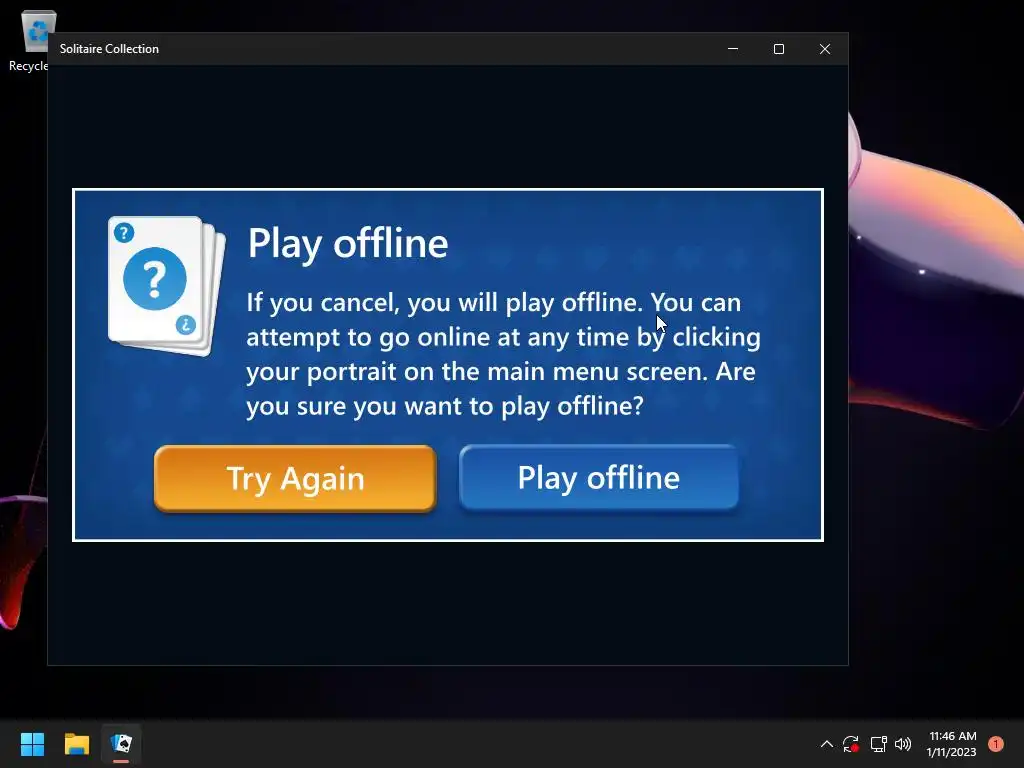Viewport: 1024px width, 768px height.
Task: Open the clock showing 11:46 AM
Action: pos(952,744)
